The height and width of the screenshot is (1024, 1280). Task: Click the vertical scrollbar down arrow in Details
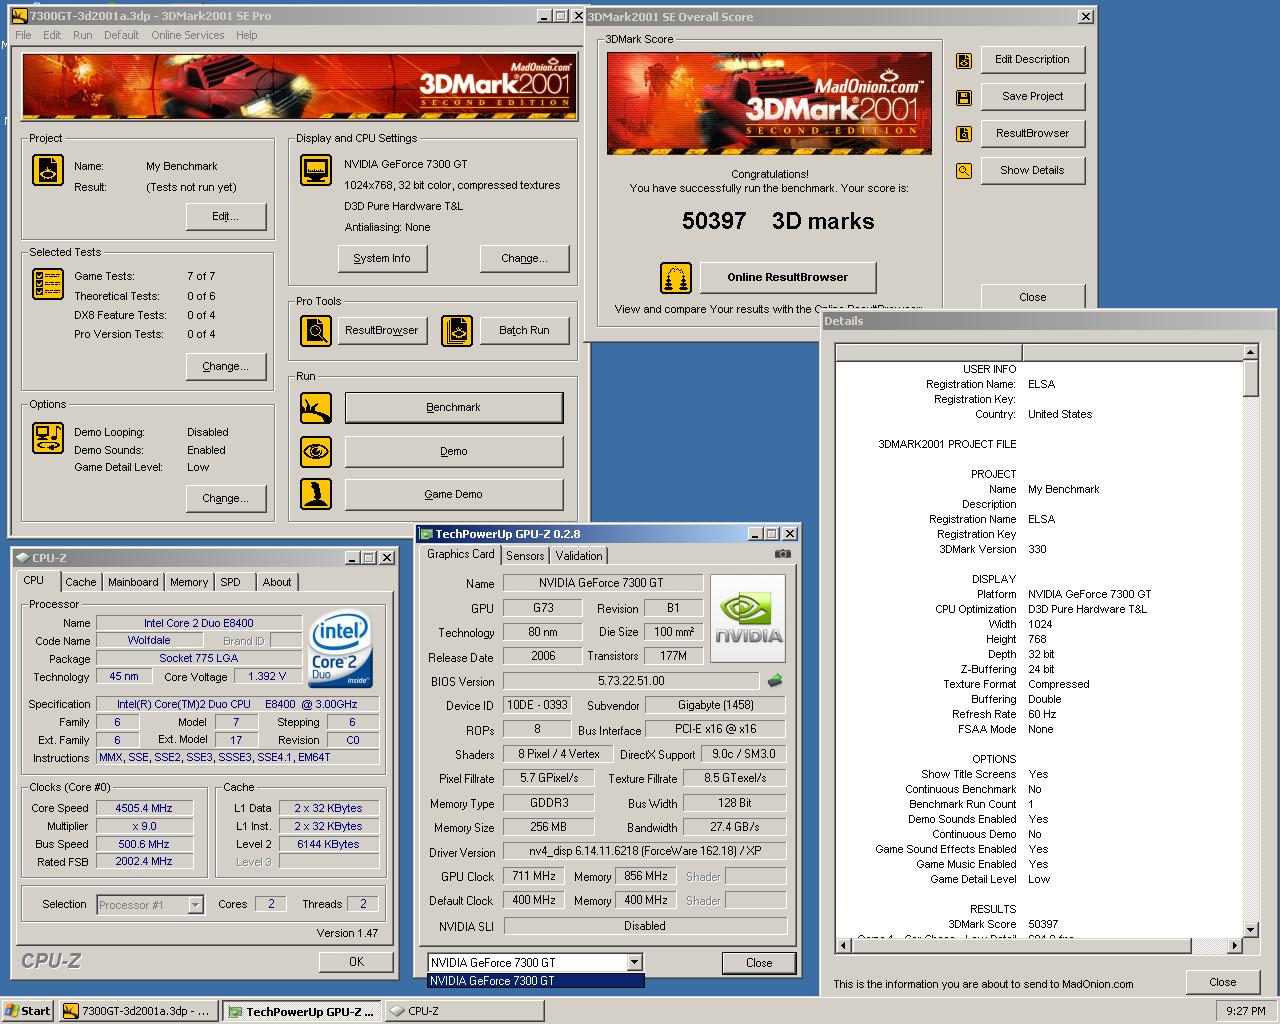[x=1251, y=929]
